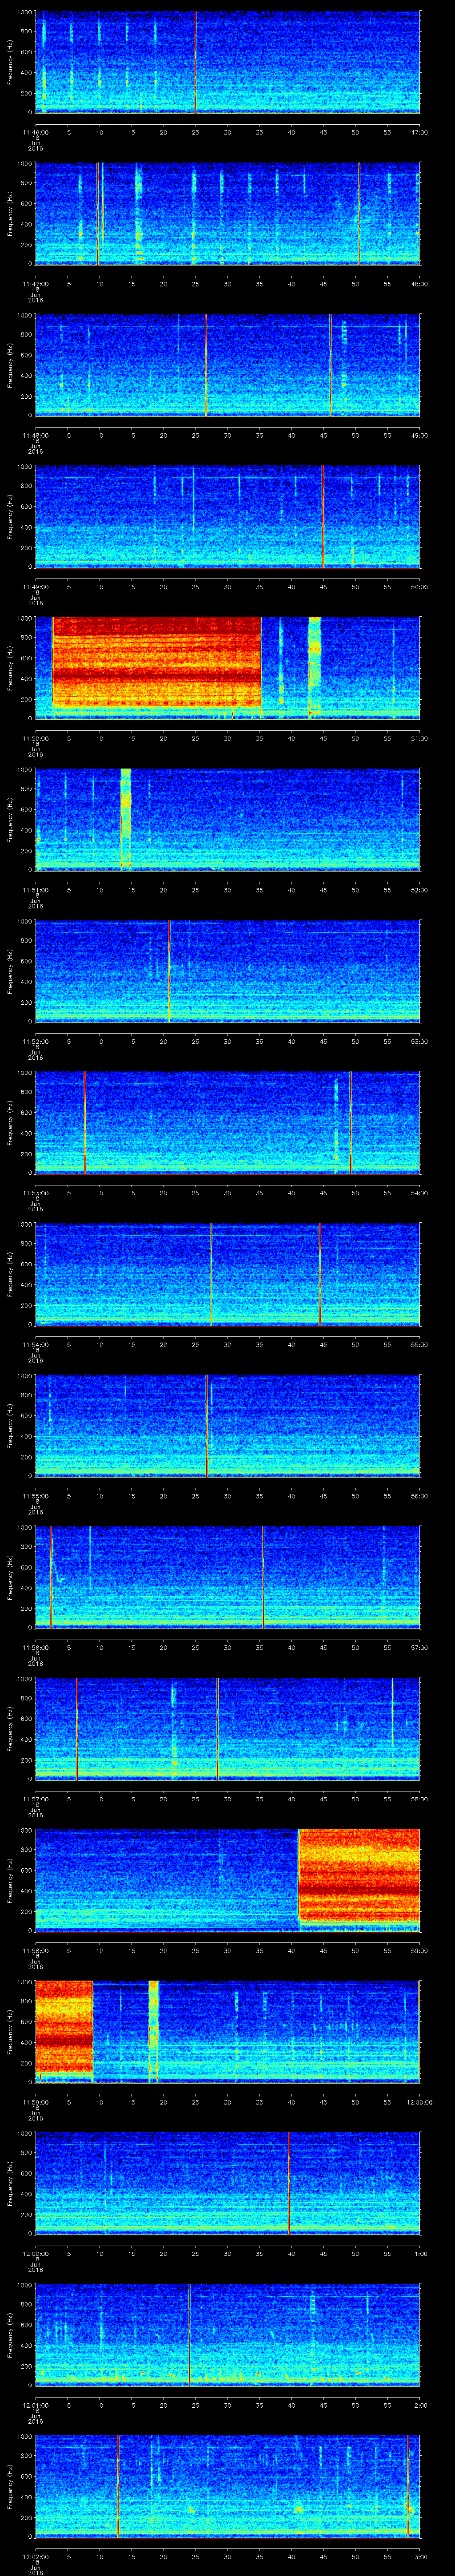Click the red spike near 46 s in 11:48 spectrogram
Viewport: 455px width, 2576px height.
[330, 364]
